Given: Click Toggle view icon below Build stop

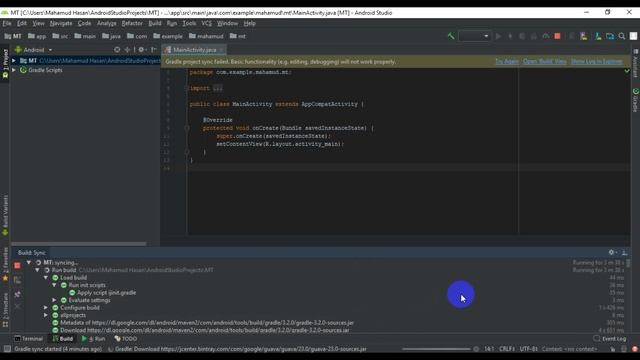Looking at the screenshot, I should (17, 280).
